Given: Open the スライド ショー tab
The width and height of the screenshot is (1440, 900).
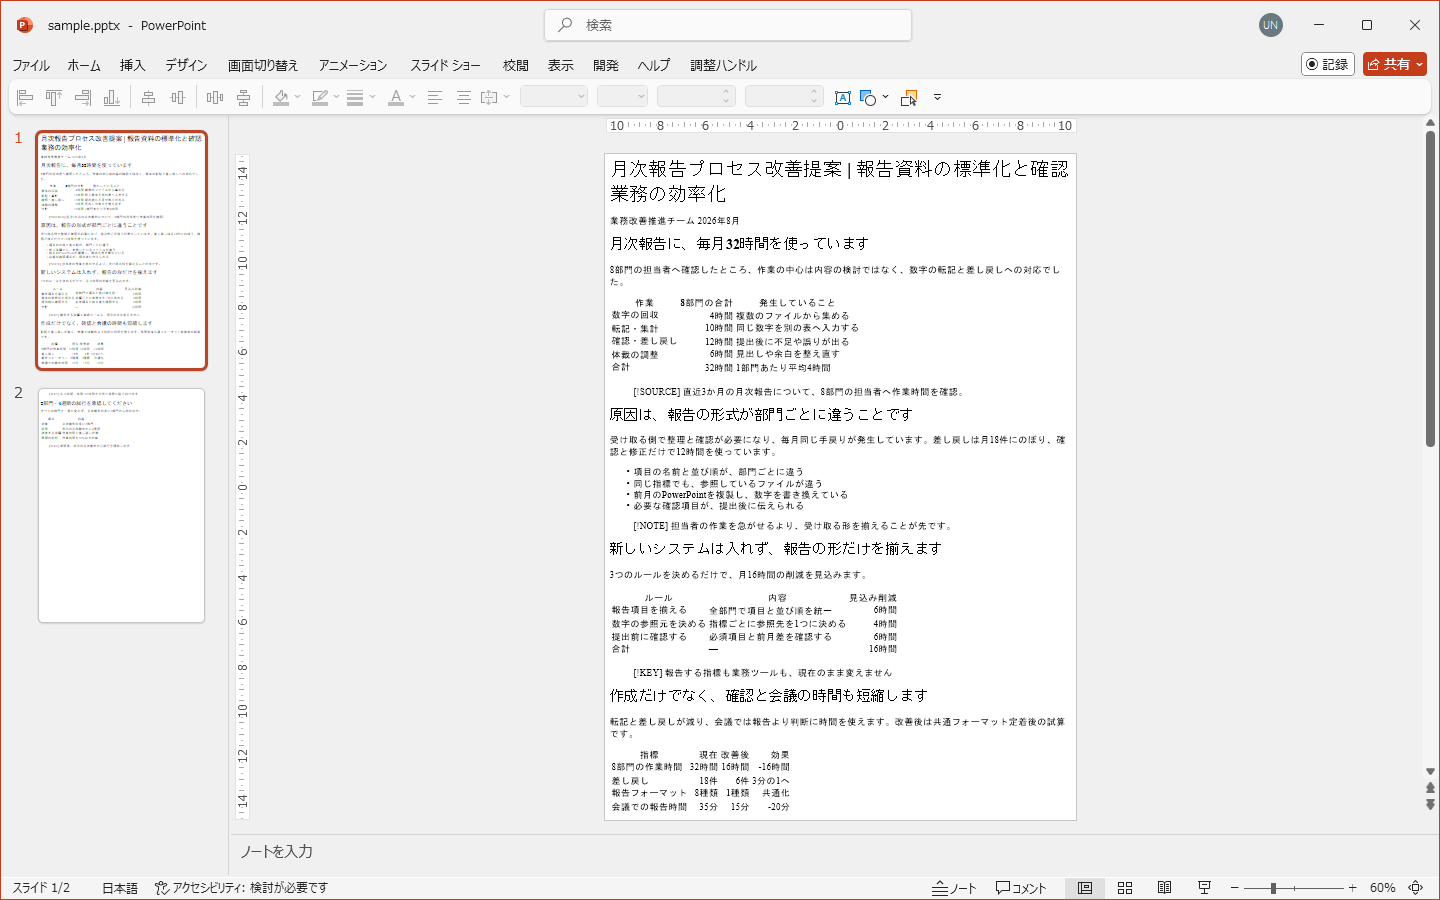Looking at the screenshot, I should 445,65.
